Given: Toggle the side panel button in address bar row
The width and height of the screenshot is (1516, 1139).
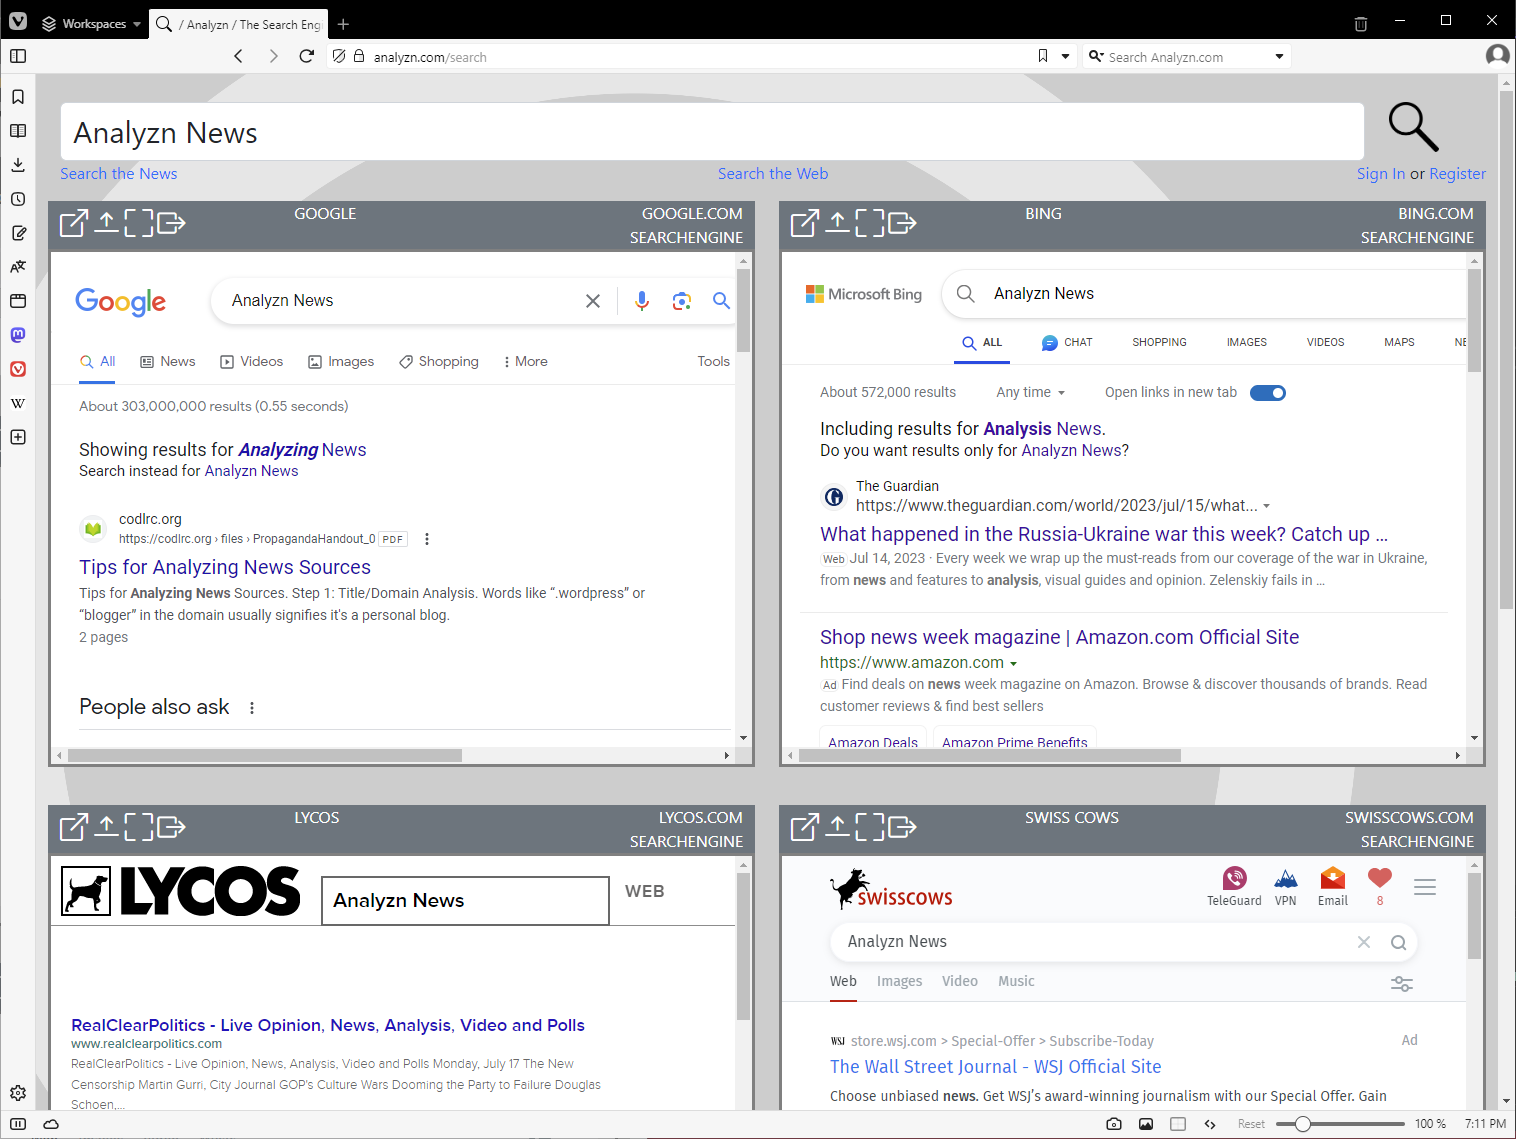Looking at the screenshot, I should point(18,56).
